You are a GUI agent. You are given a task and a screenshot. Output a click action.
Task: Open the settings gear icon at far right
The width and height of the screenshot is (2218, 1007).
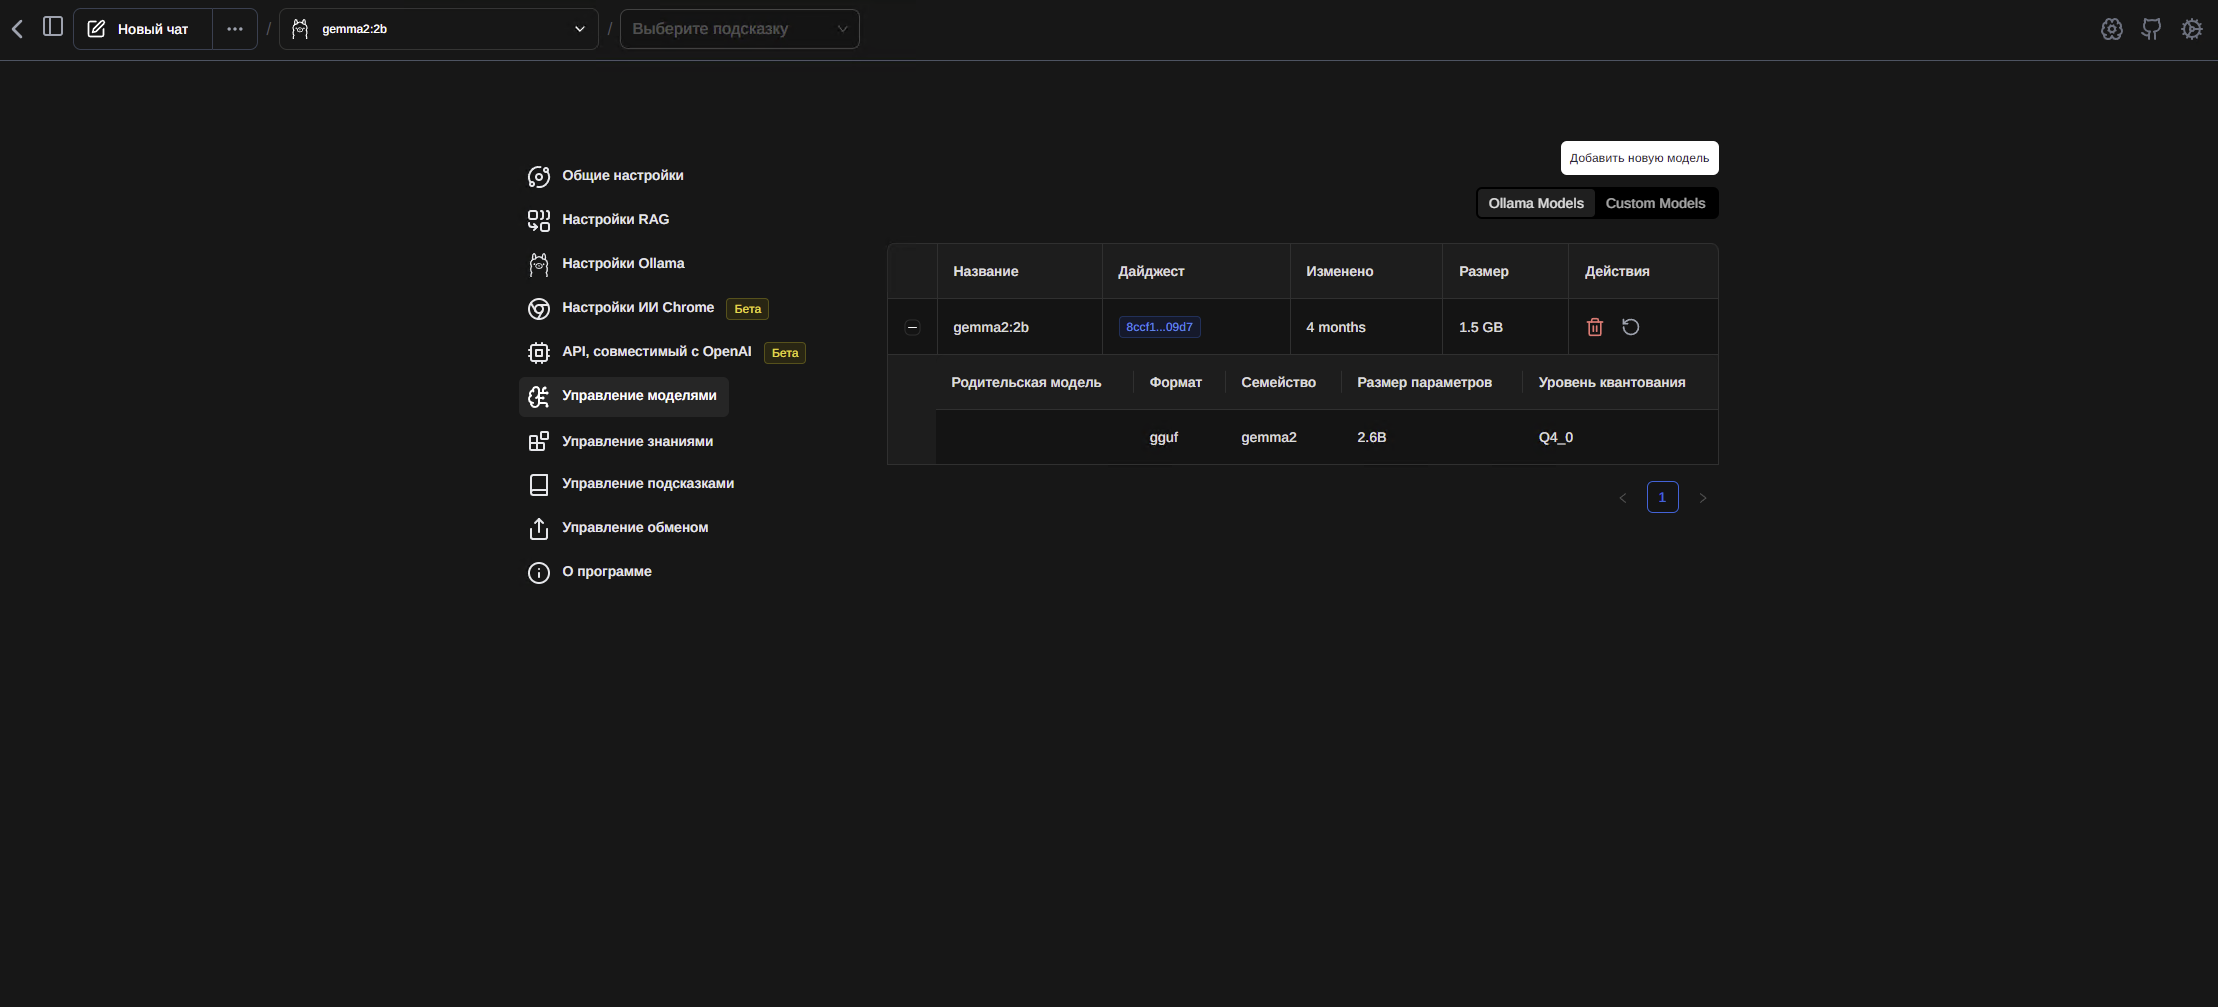[x=2191, y=29]
